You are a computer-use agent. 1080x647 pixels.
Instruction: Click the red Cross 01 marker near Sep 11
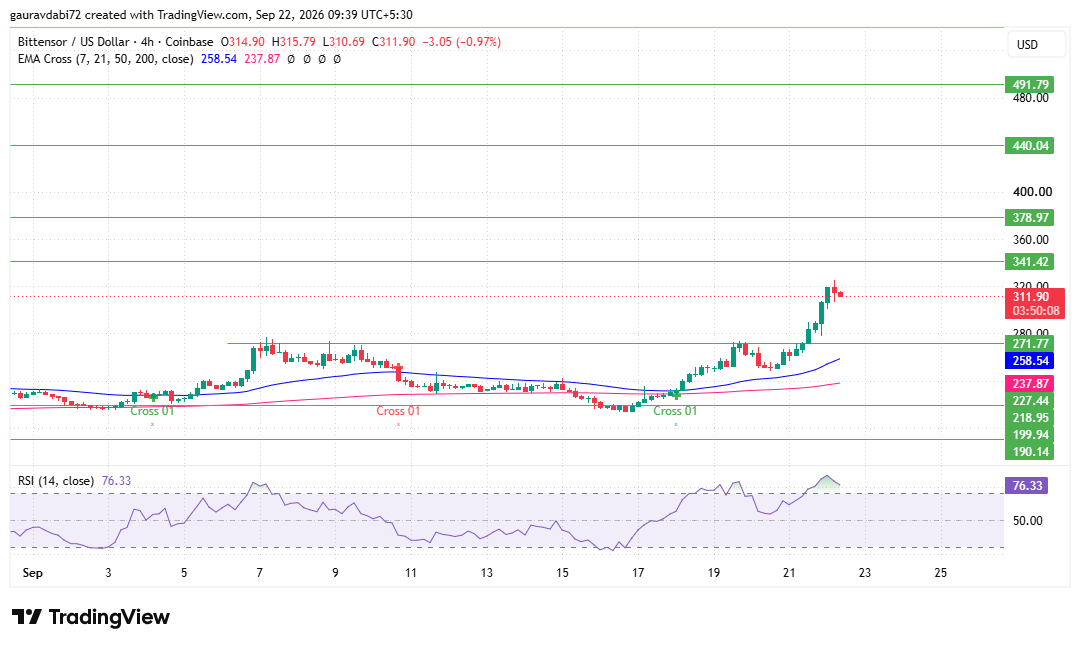point(398,411)
